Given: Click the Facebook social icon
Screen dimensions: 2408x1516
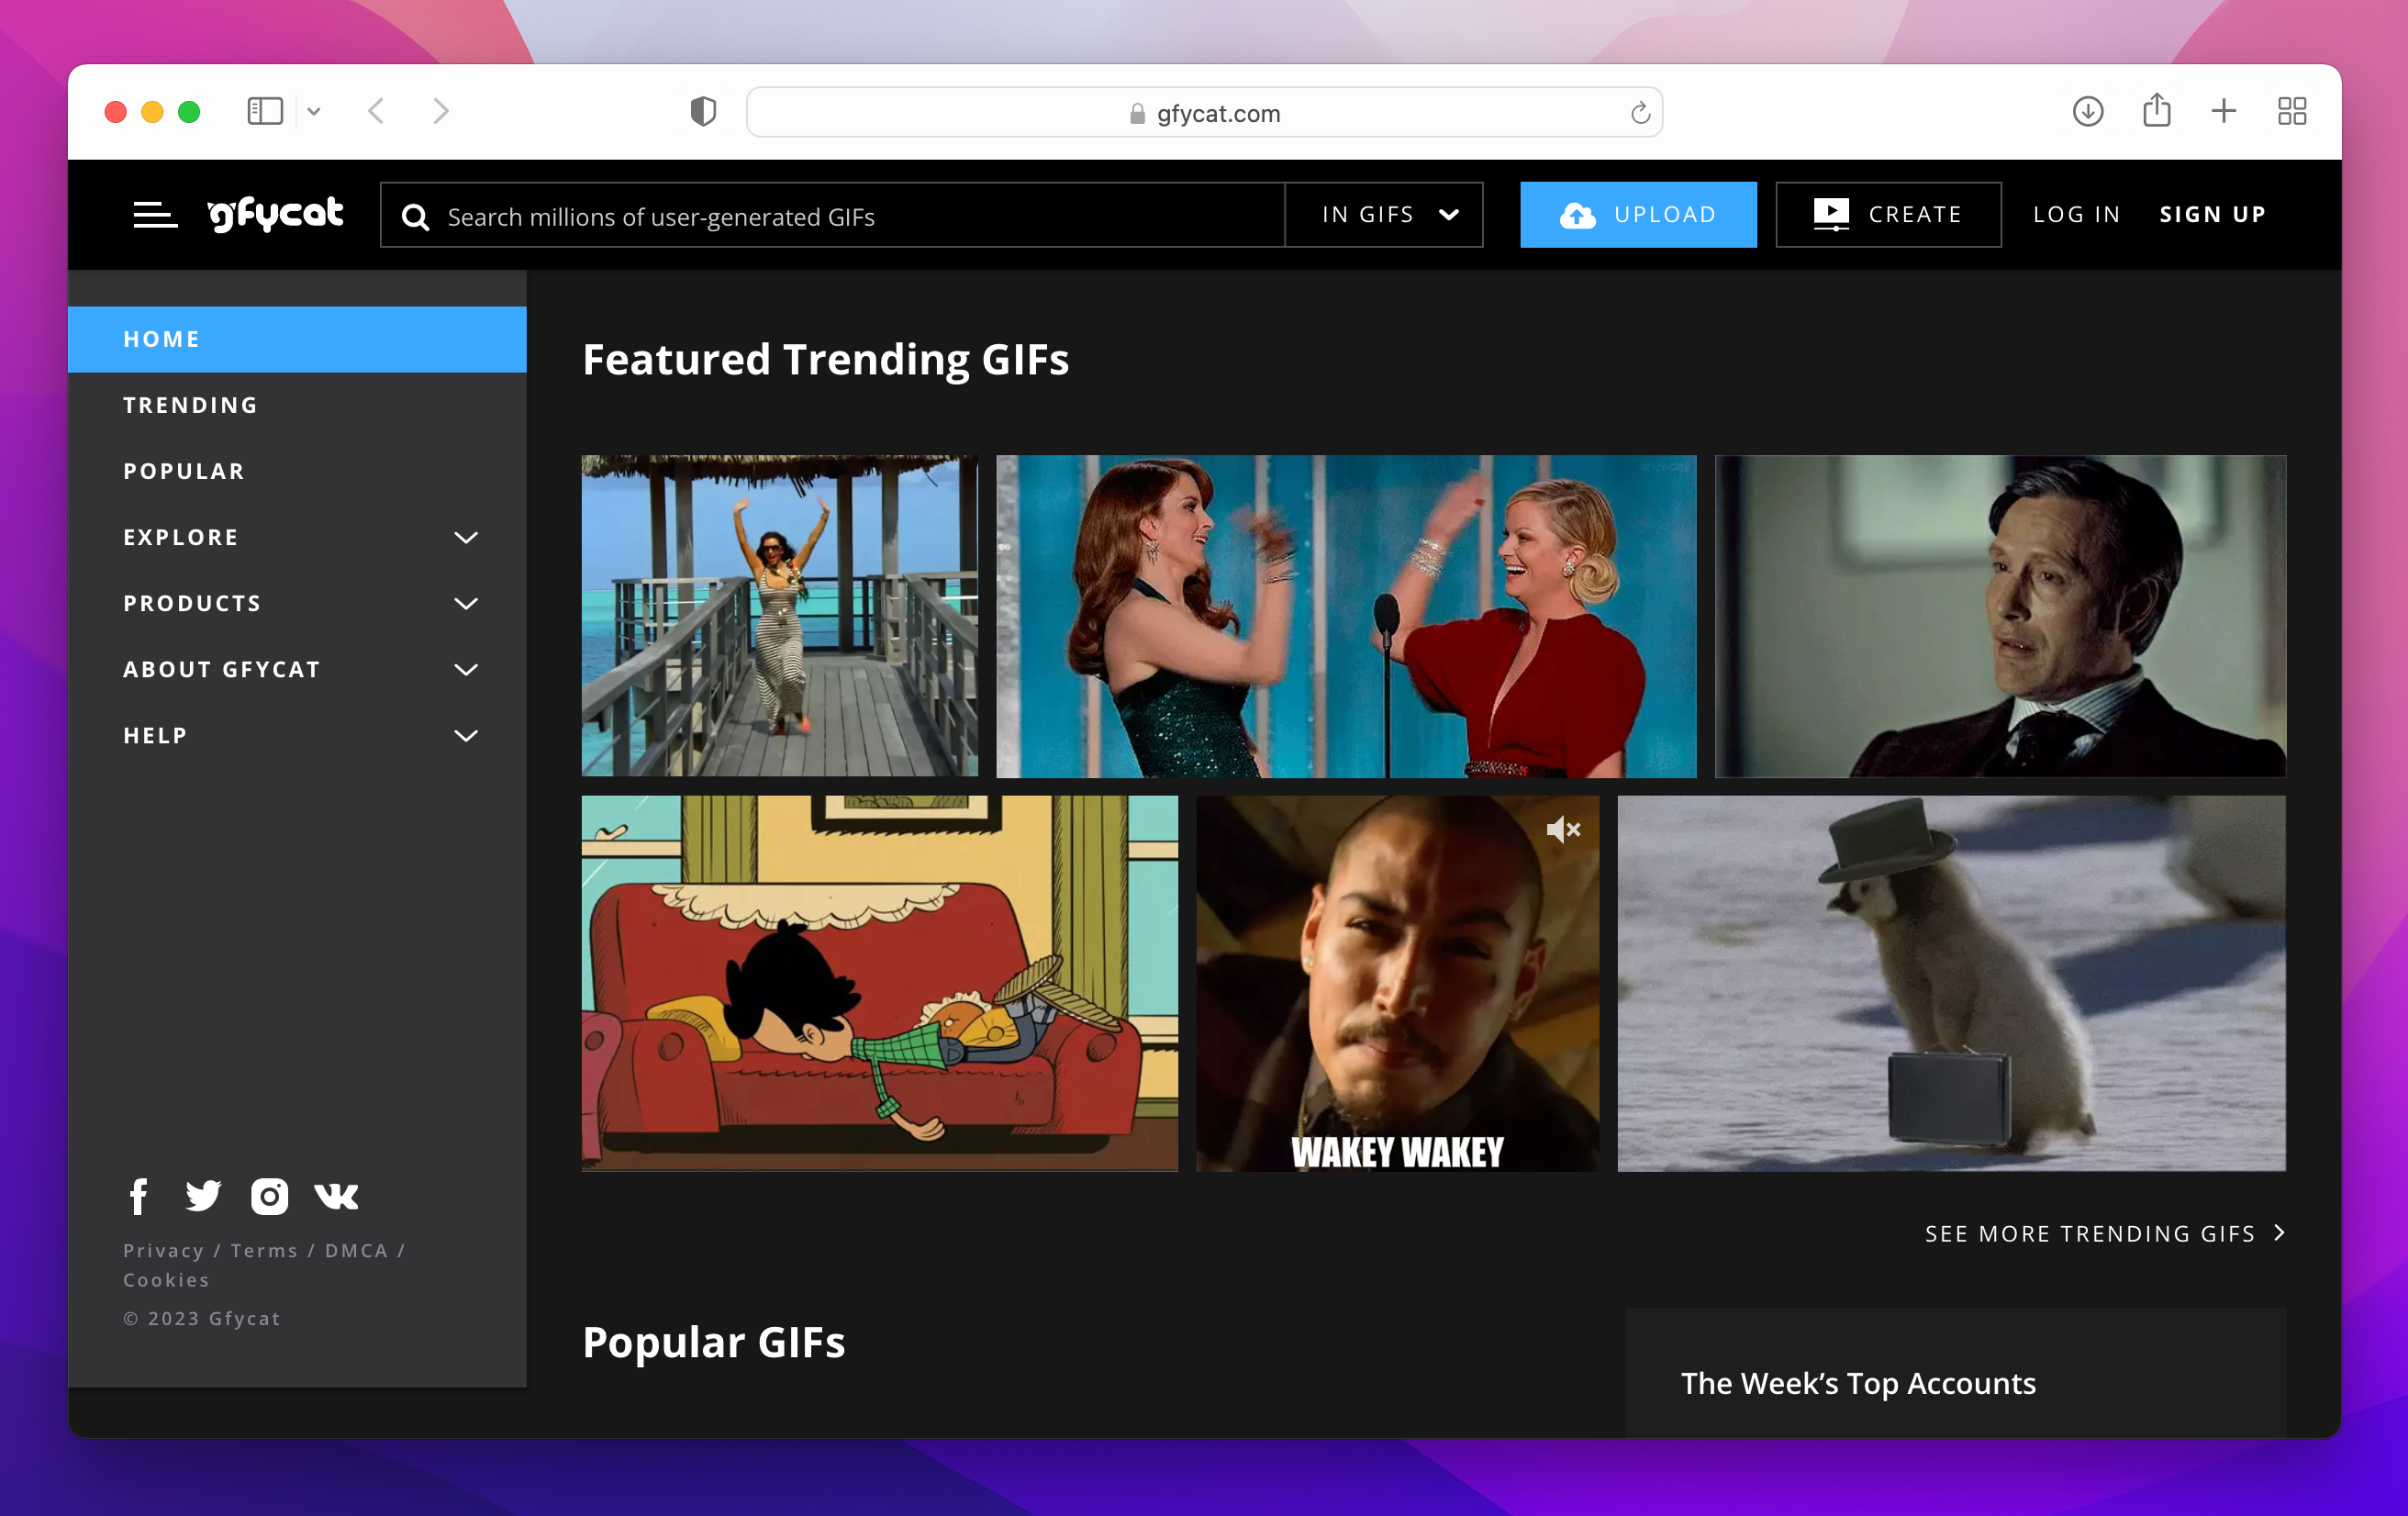Looking at the screenshot, I should (x=138, y=1195).
